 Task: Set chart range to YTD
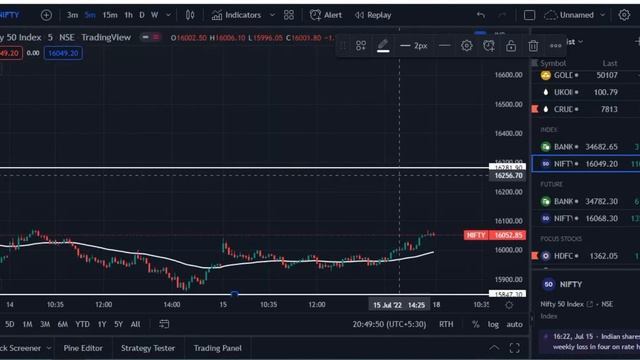coord(82,324)
